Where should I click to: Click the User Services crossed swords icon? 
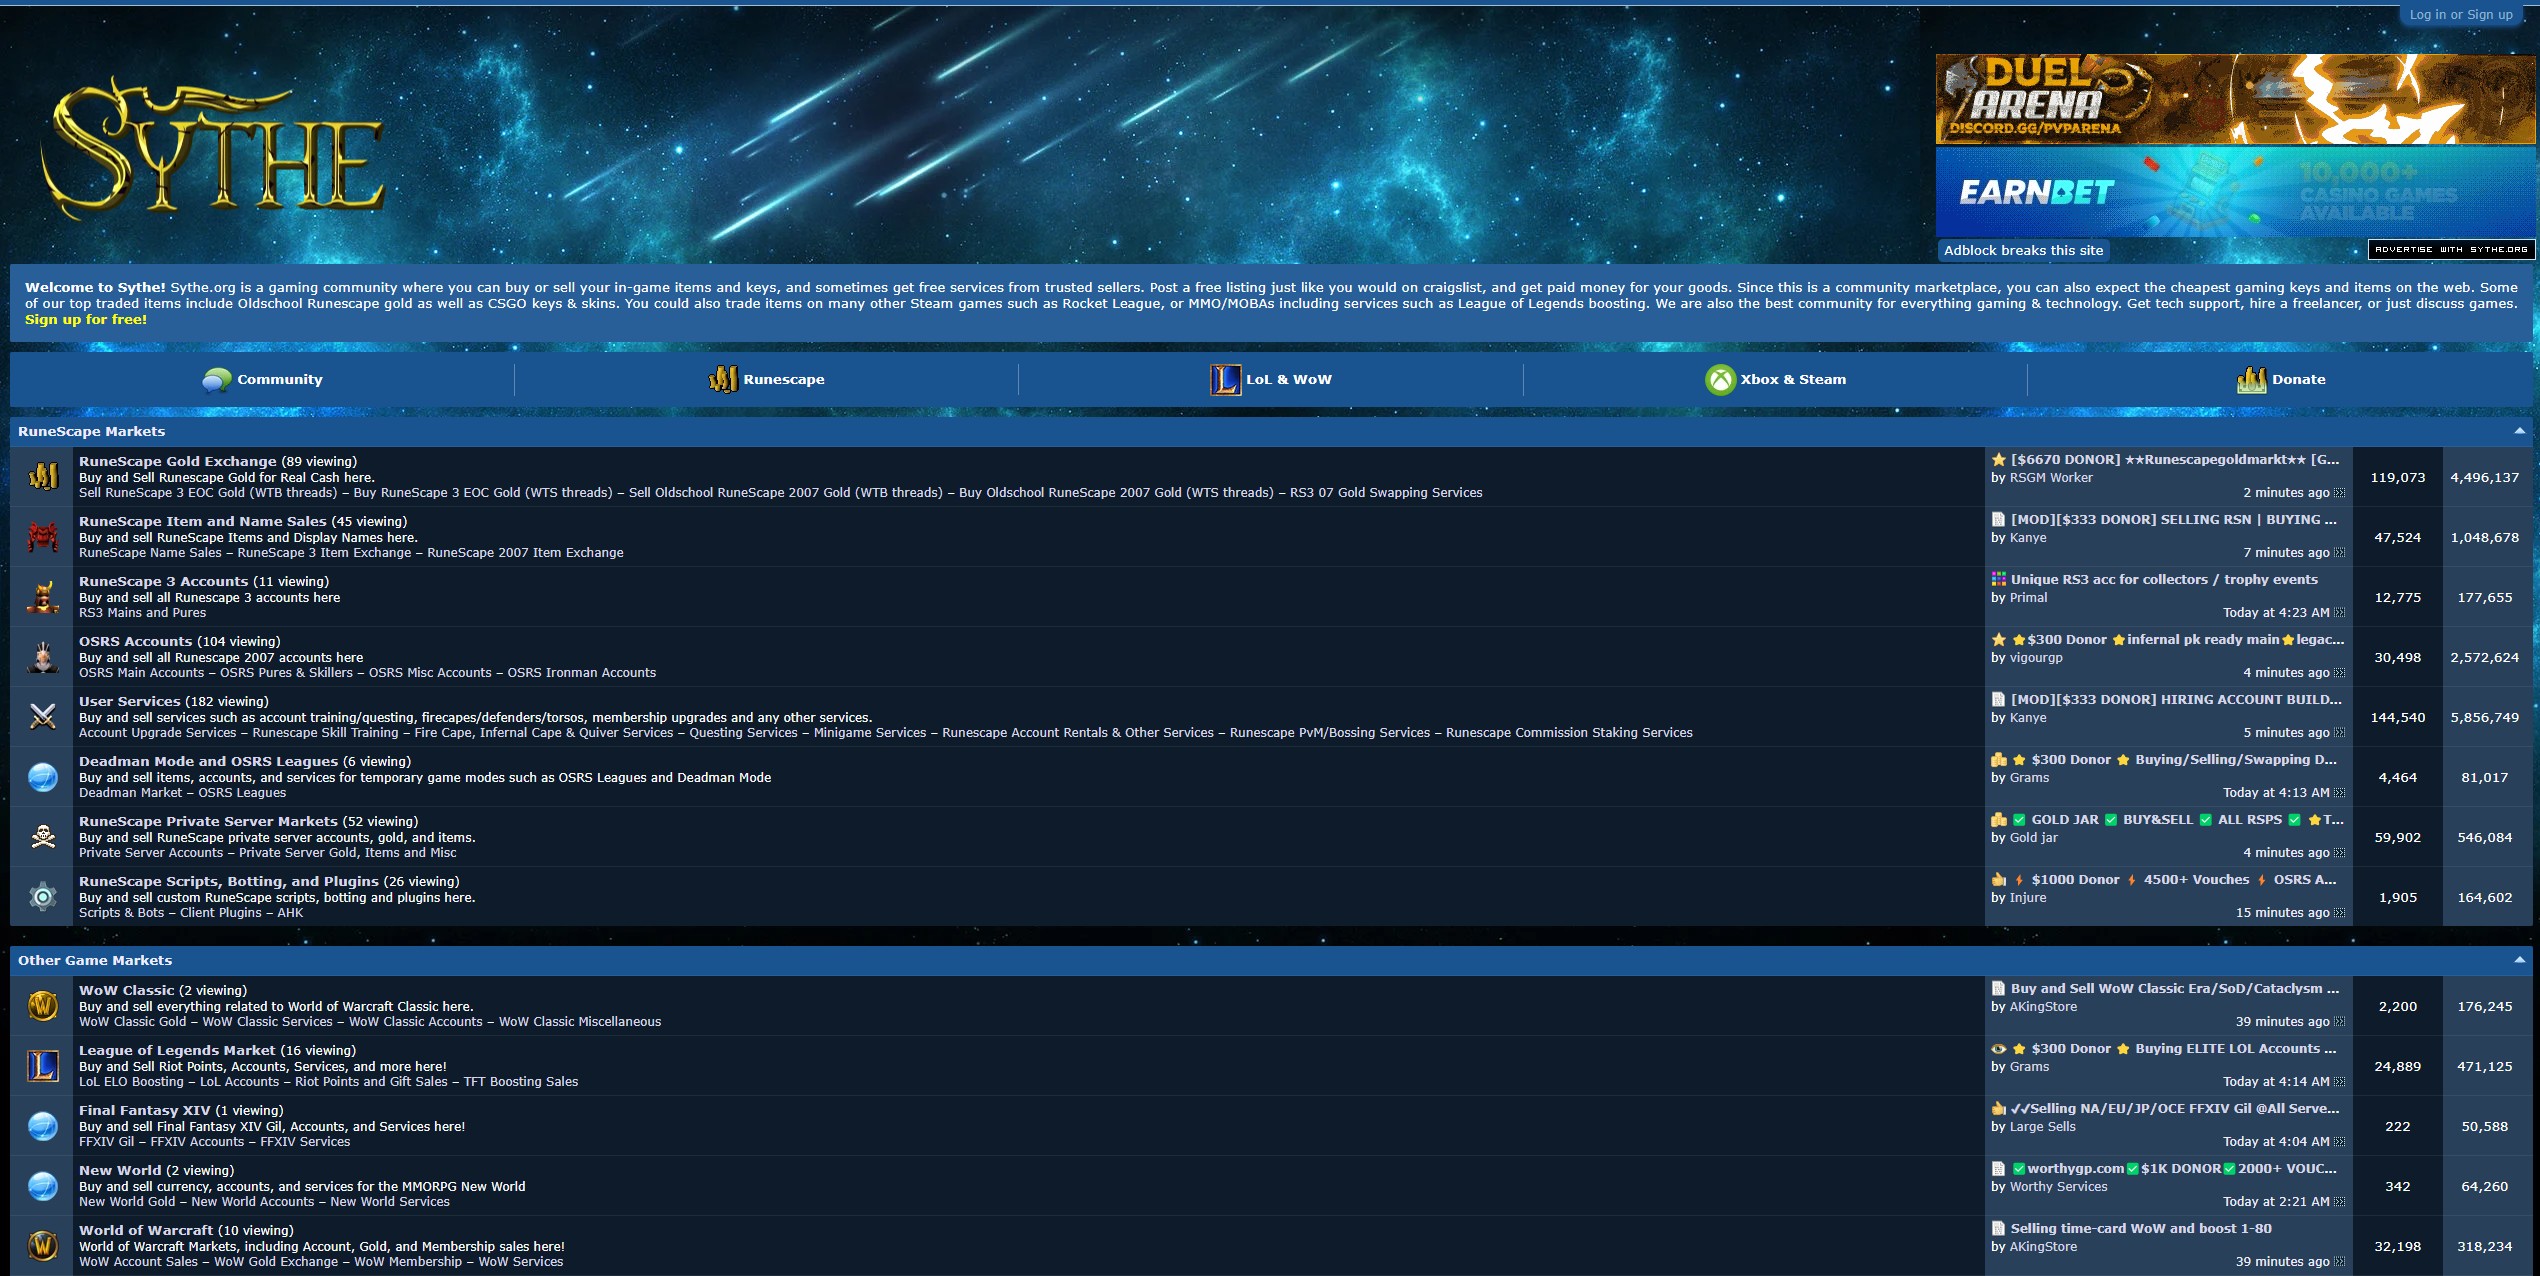[x=42, y=717]
